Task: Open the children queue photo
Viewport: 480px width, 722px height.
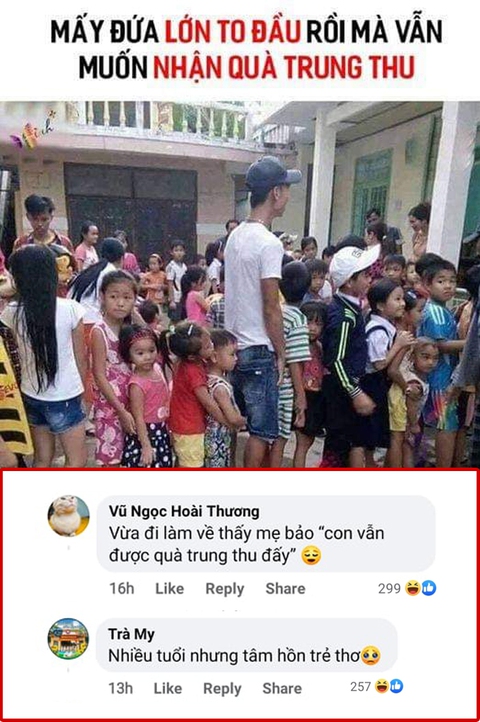Action: pyautogui.click(x=240, y=284)
